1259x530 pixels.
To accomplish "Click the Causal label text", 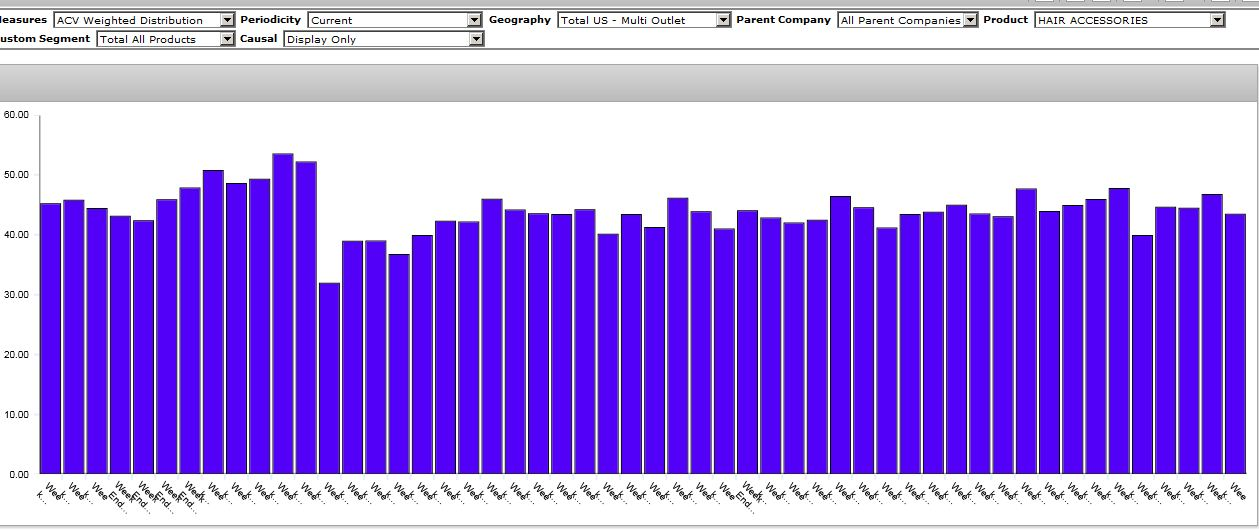I will pyautogui.click(x=258, y=39).
